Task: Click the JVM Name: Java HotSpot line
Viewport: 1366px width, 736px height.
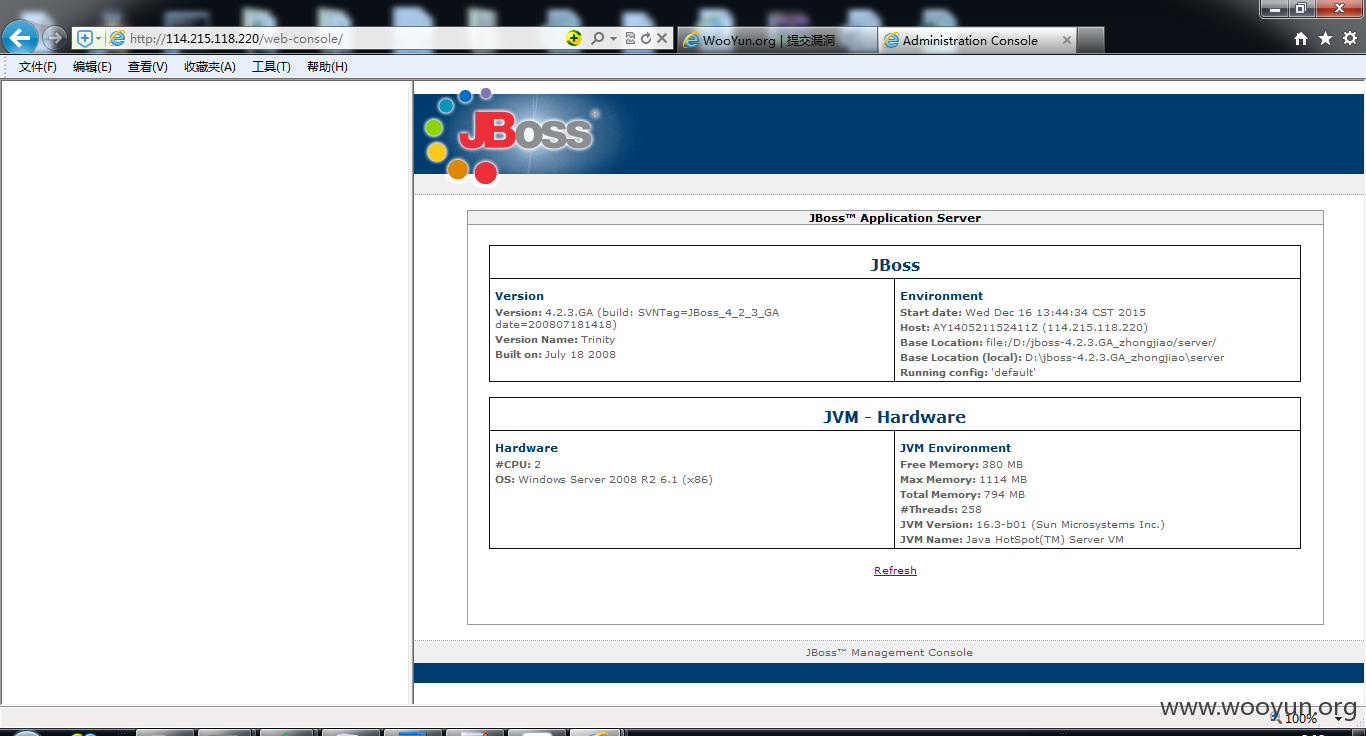Action: pyautogui.click(x=1012, y=540)
